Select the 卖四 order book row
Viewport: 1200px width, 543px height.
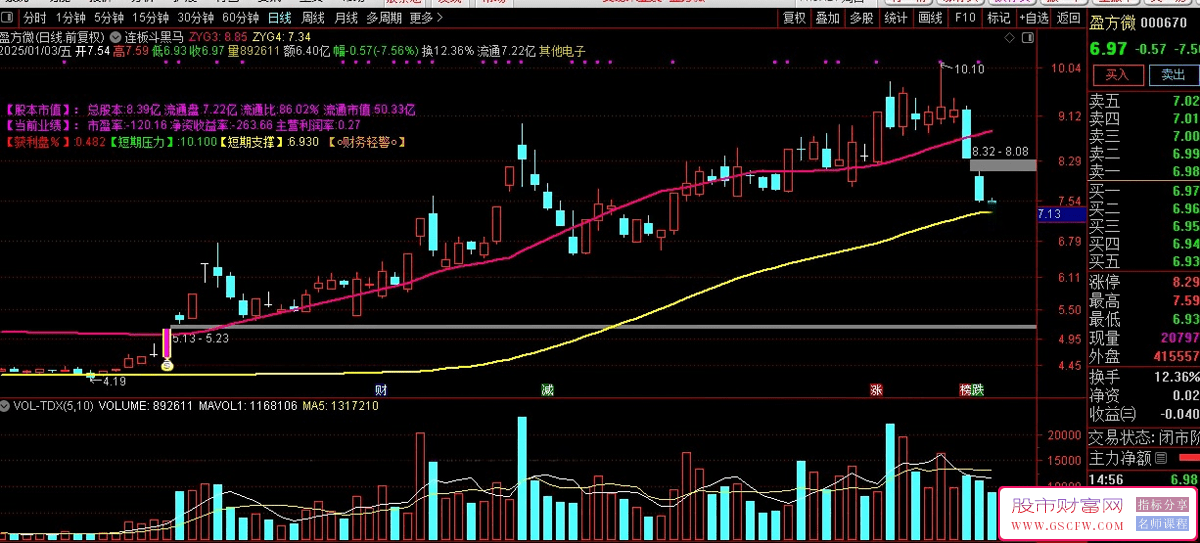point(1144,119)
